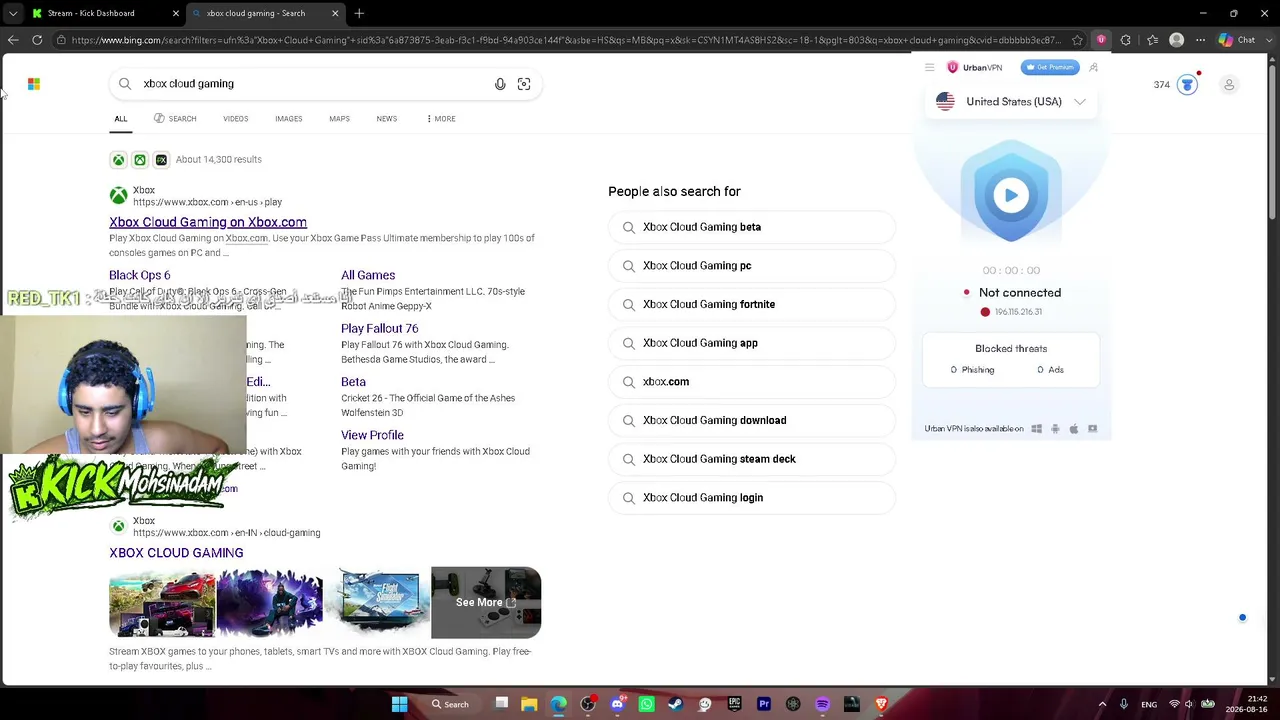This screenshot has width=1280, height=720.
Task: Select the ALL results tab
Action: click(x=121, y=119)
